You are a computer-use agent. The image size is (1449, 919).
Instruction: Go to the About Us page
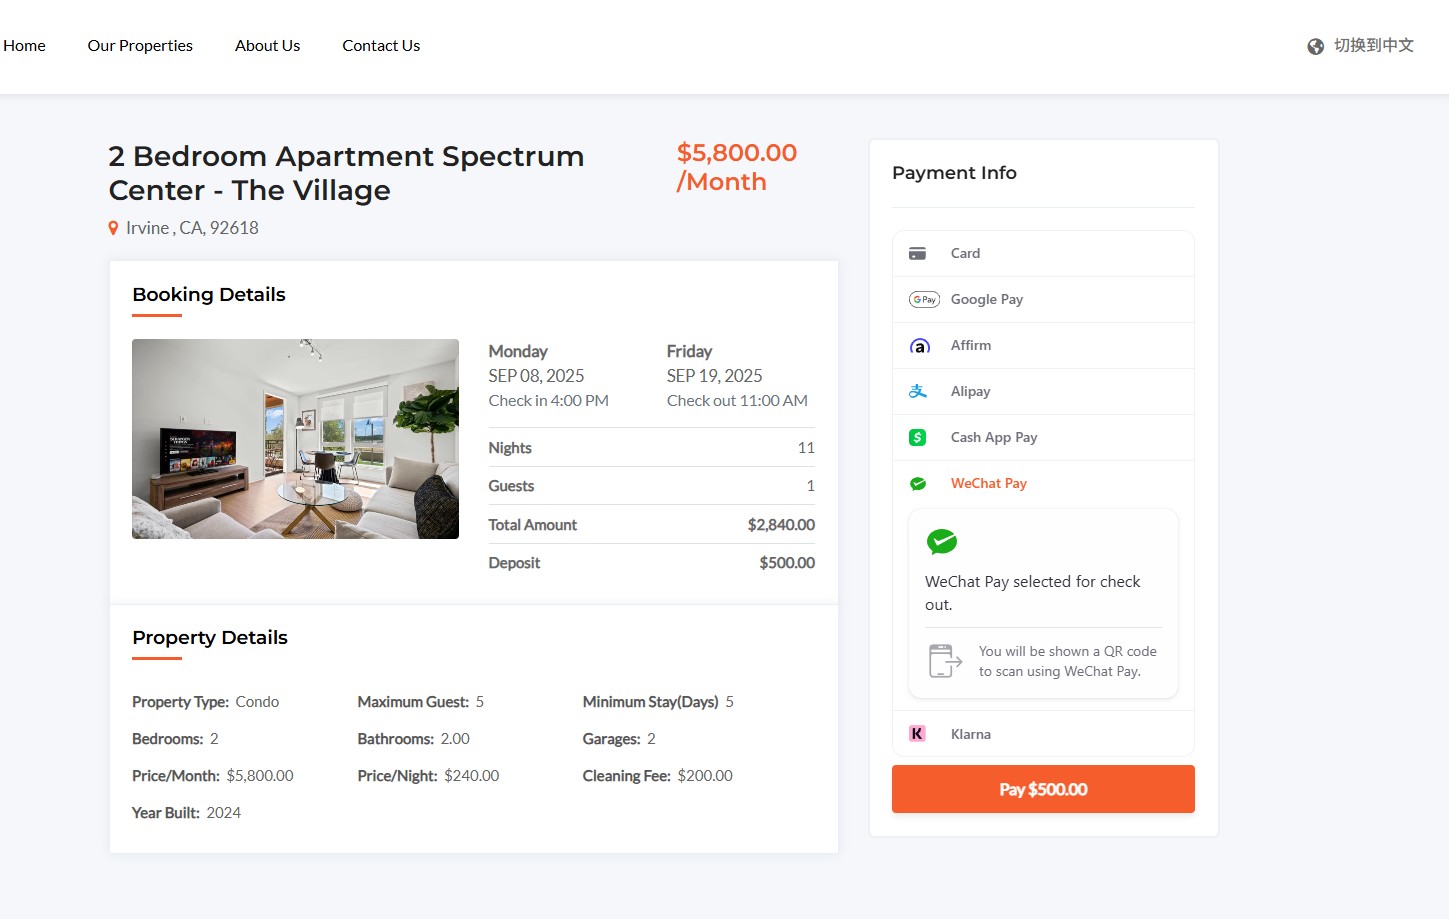point(267,46)
